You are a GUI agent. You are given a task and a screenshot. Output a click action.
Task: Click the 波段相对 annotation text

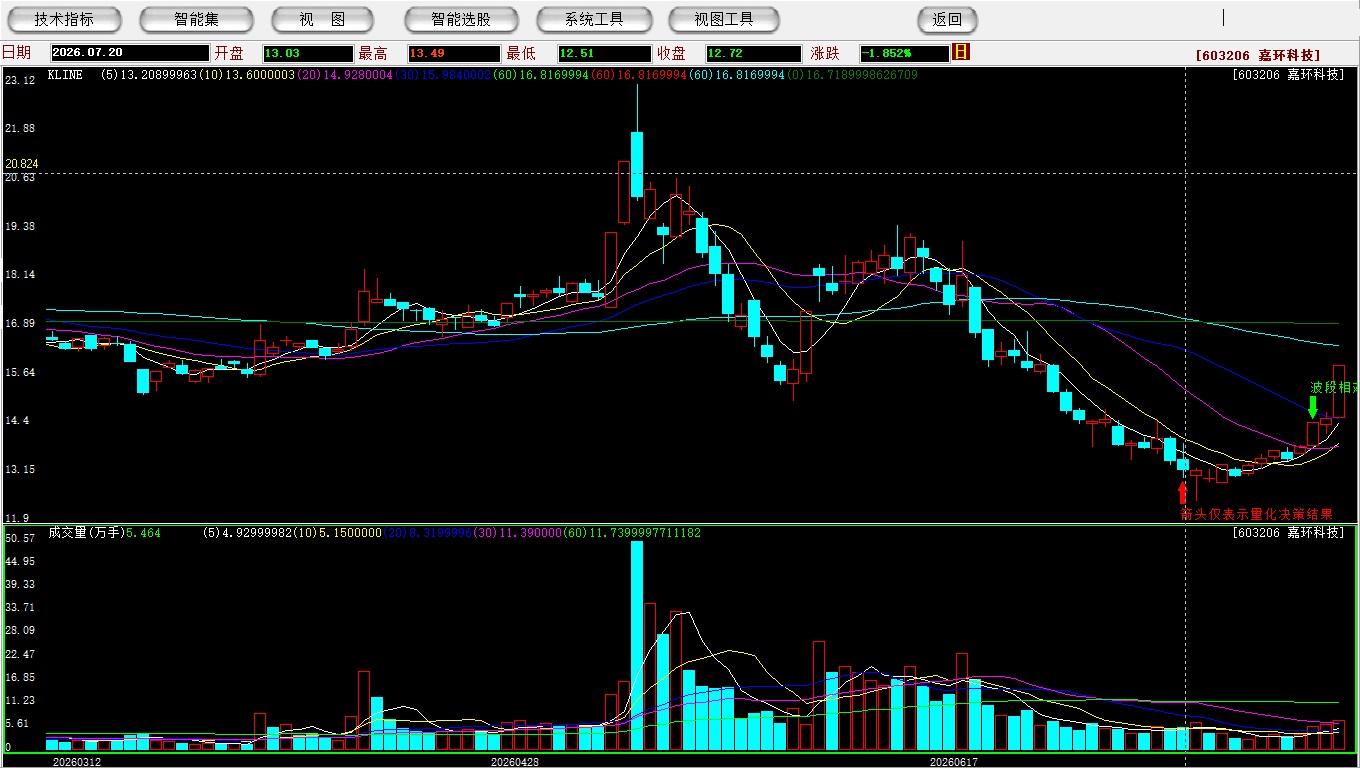click(x=1334, y=387)
